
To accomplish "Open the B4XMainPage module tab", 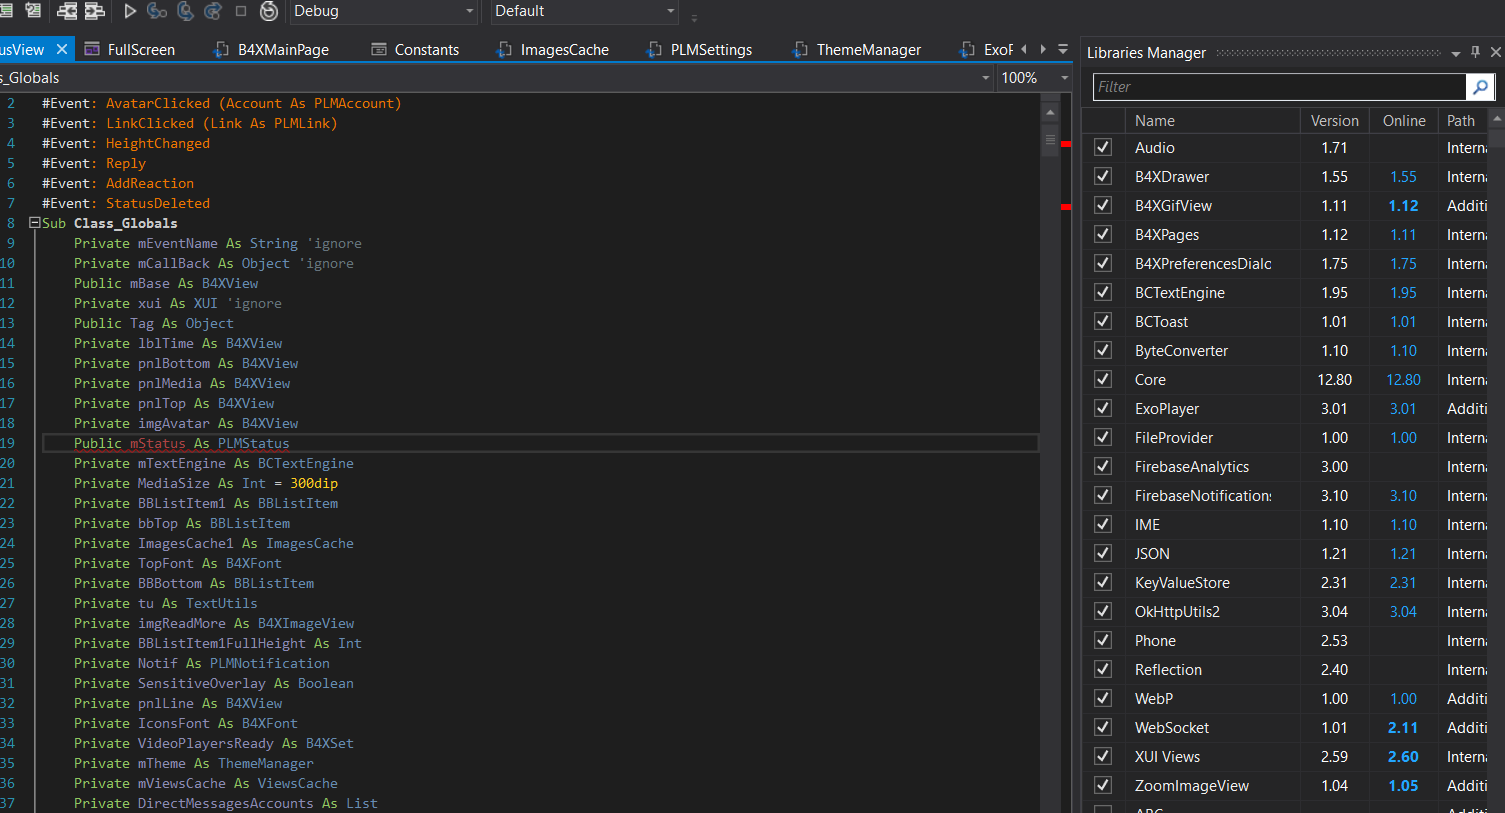I will point(282,49).
